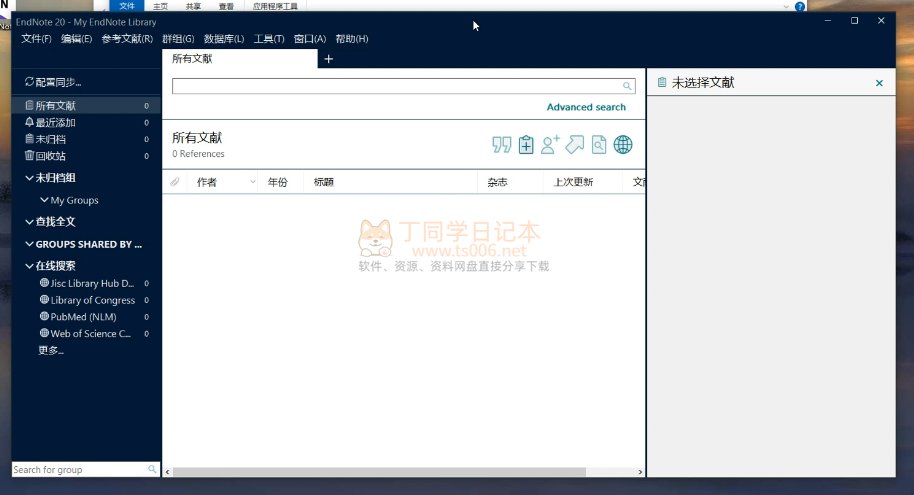Click the Add New Reference clipboard icon
Image resolution: width=914 pixels, height=495 pixels.
526,145
